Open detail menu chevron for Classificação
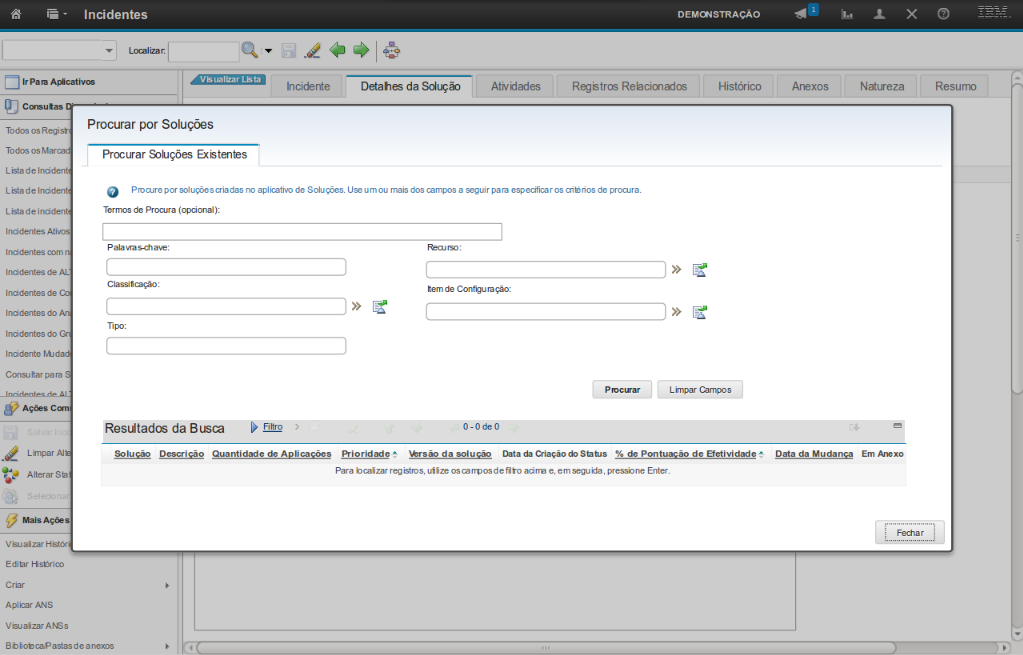 356,307
